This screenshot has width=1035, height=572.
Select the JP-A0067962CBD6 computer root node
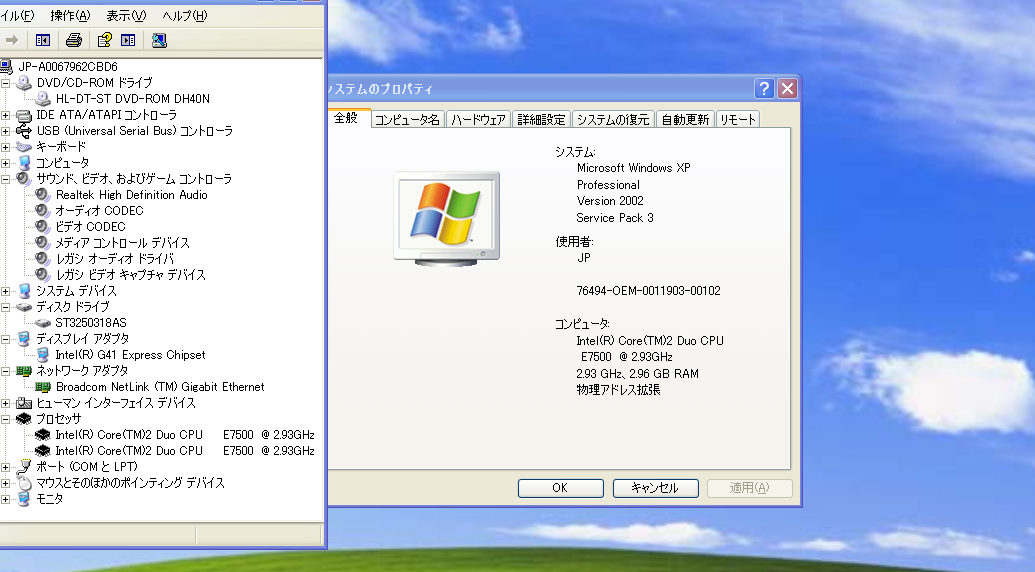(x=68, y=67)
